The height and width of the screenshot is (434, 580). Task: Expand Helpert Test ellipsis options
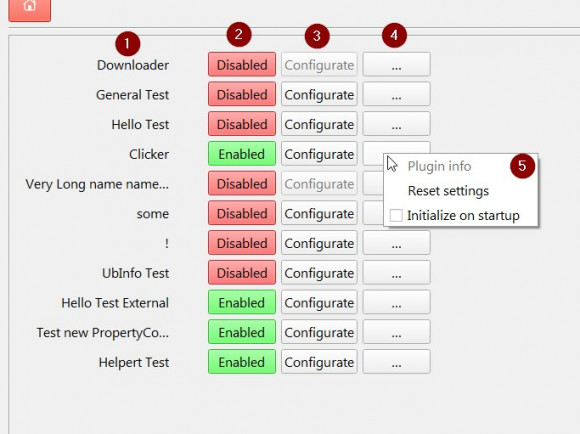click(397, 362)
